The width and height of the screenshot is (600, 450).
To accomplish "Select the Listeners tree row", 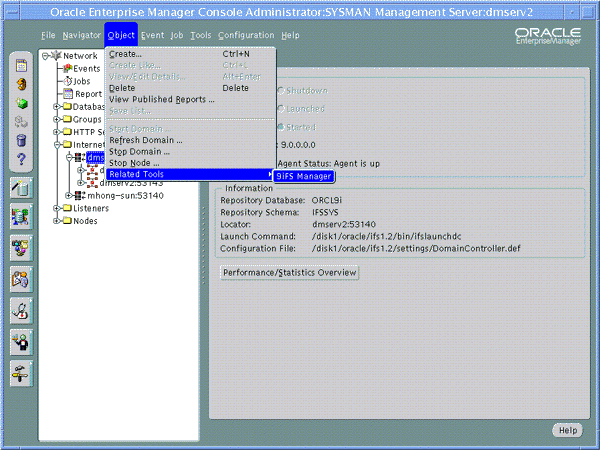I will [x=91, y=208].
